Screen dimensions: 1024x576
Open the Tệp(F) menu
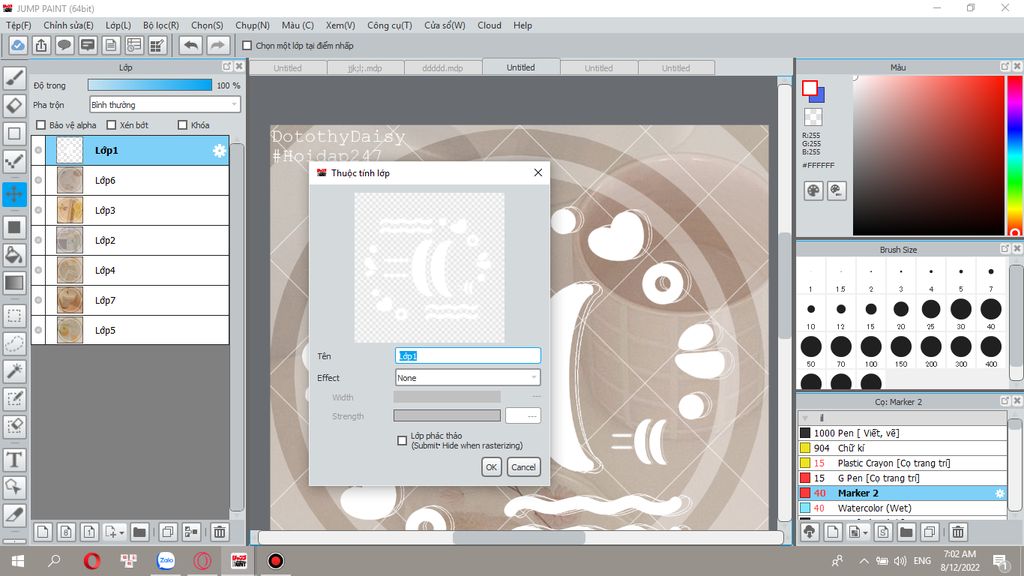point(19,25)
